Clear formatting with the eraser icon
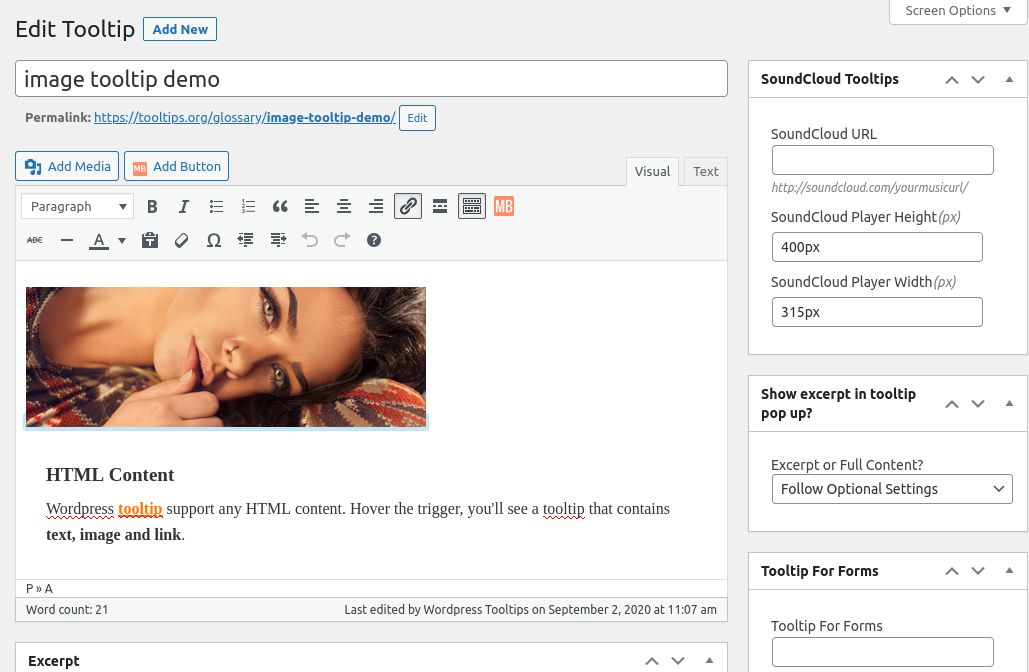Screen dimensions: 1029x672 pyautogui.click(x=182, y=240)
